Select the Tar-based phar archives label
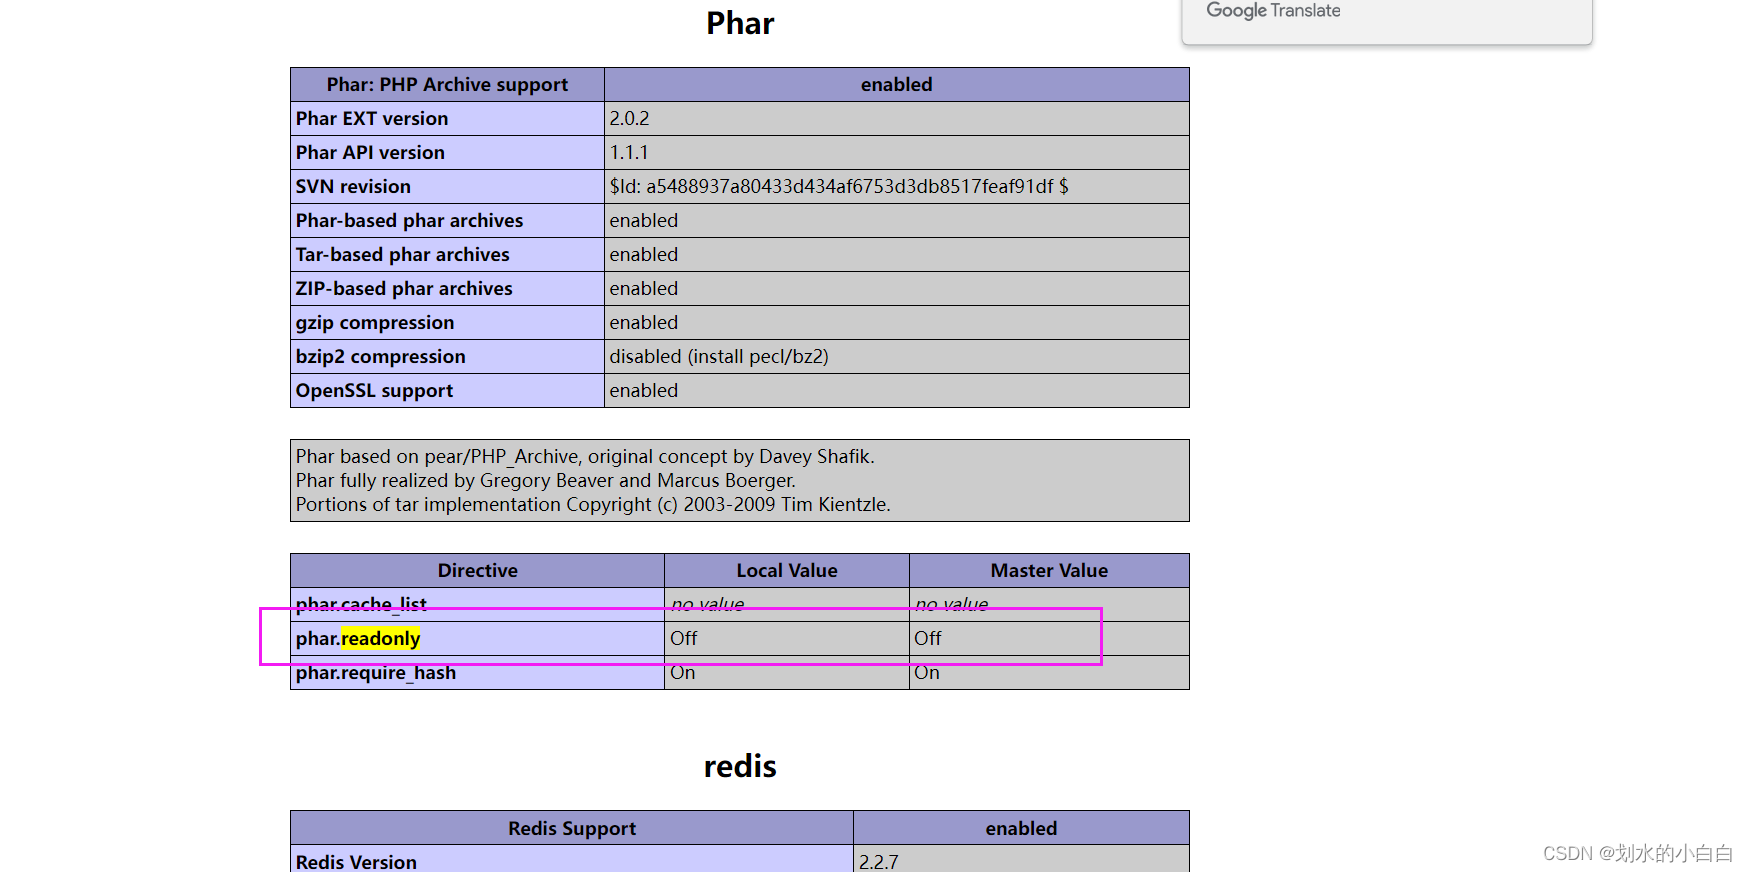Screen dimensions: 1747x872 pyautogui.click(x=402, y=255)
